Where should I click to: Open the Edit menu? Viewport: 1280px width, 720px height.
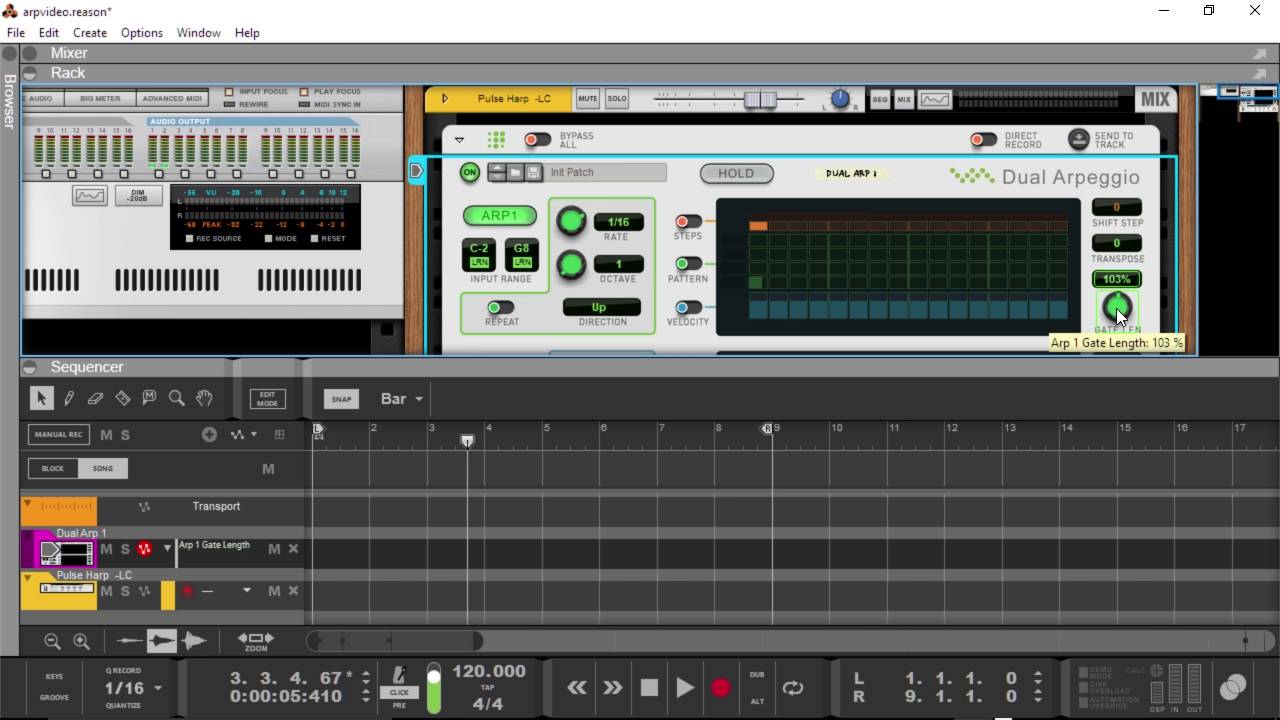tap(49, 33)
